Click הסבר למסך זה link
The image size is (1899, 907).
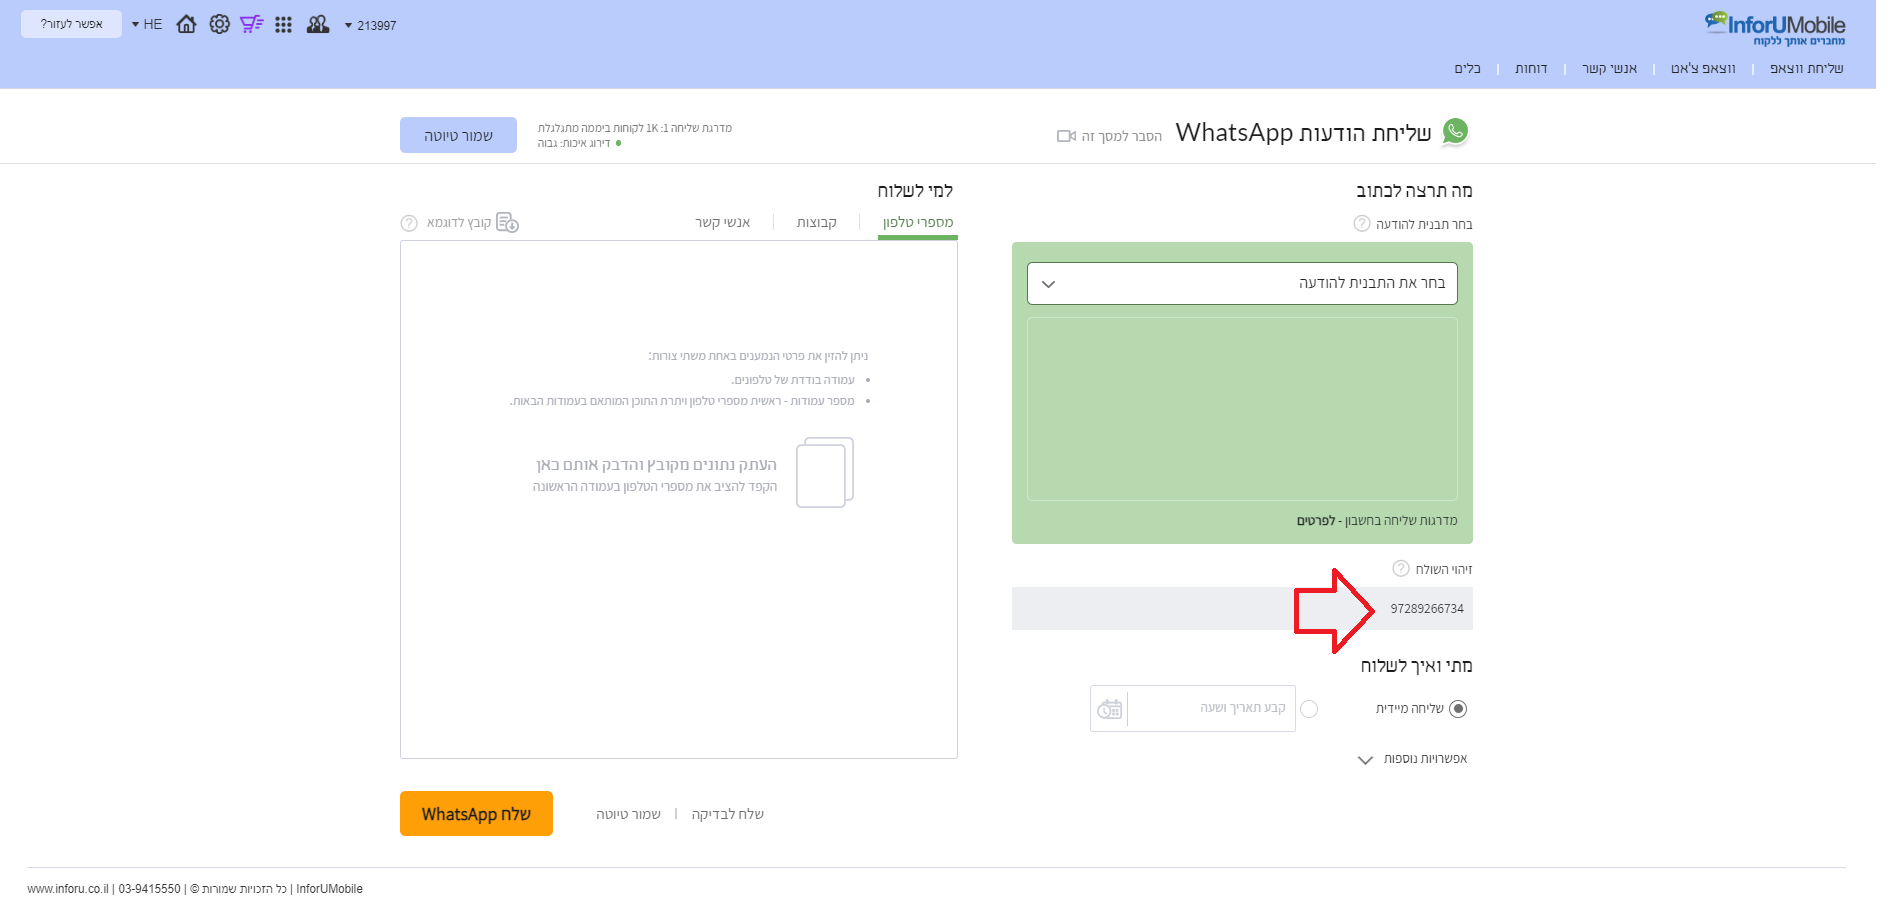pos(1121,136)
